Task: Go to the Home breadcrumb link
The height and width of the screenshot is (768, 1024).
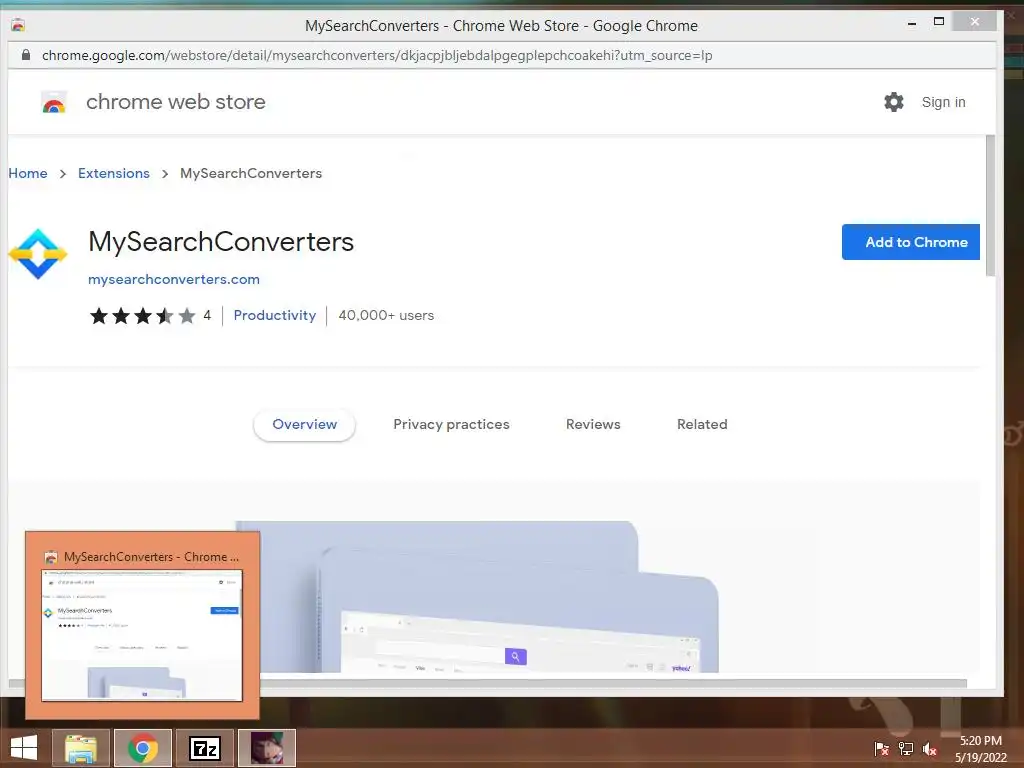Action: [x=28, y=173]
